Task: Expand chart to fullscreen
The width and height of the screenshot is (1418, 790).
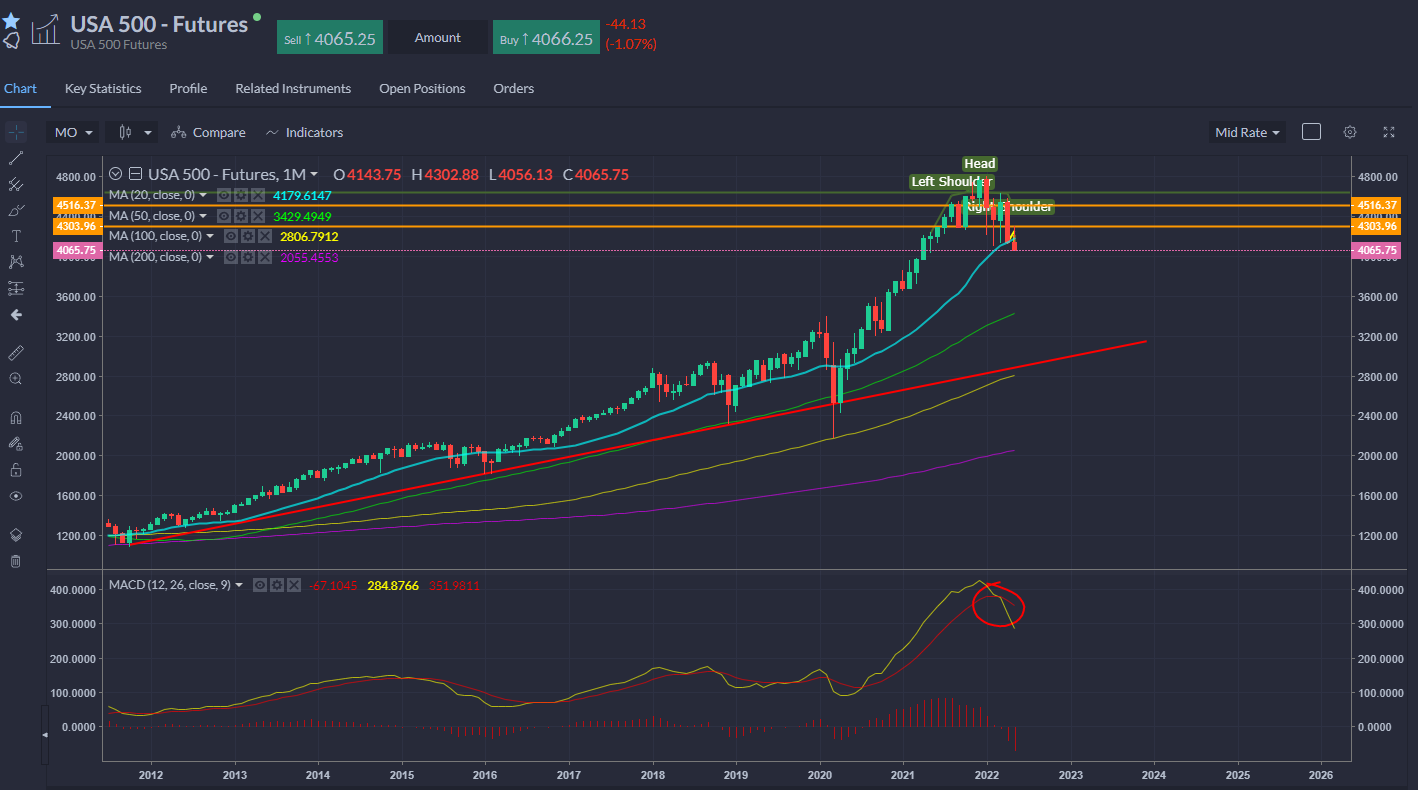Action: [x=1389, y=132]
